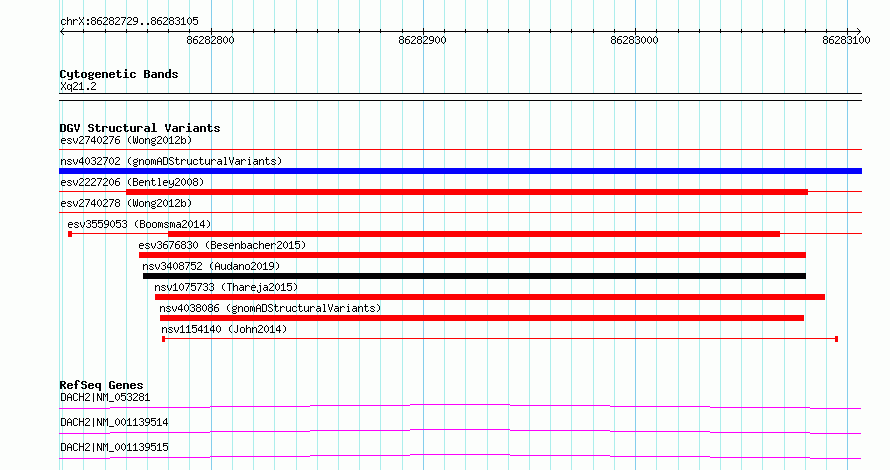Open variant esv2740278 (Wong2012b) label
Image resolution: width=890 pixels, height=470 pixels.
tap(126, 203)
